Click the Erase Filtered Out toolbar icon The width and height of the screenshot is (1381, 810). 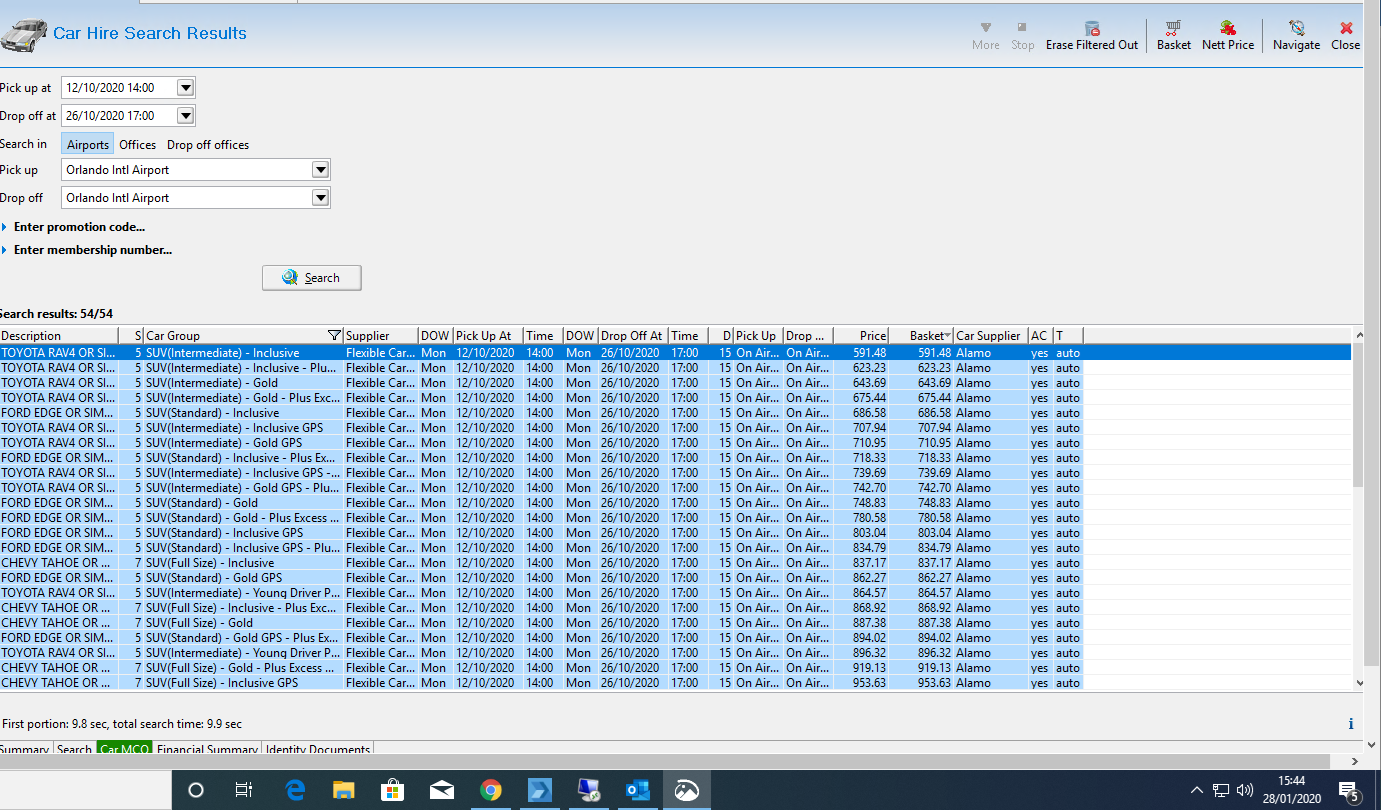(x=1091, y=29)
